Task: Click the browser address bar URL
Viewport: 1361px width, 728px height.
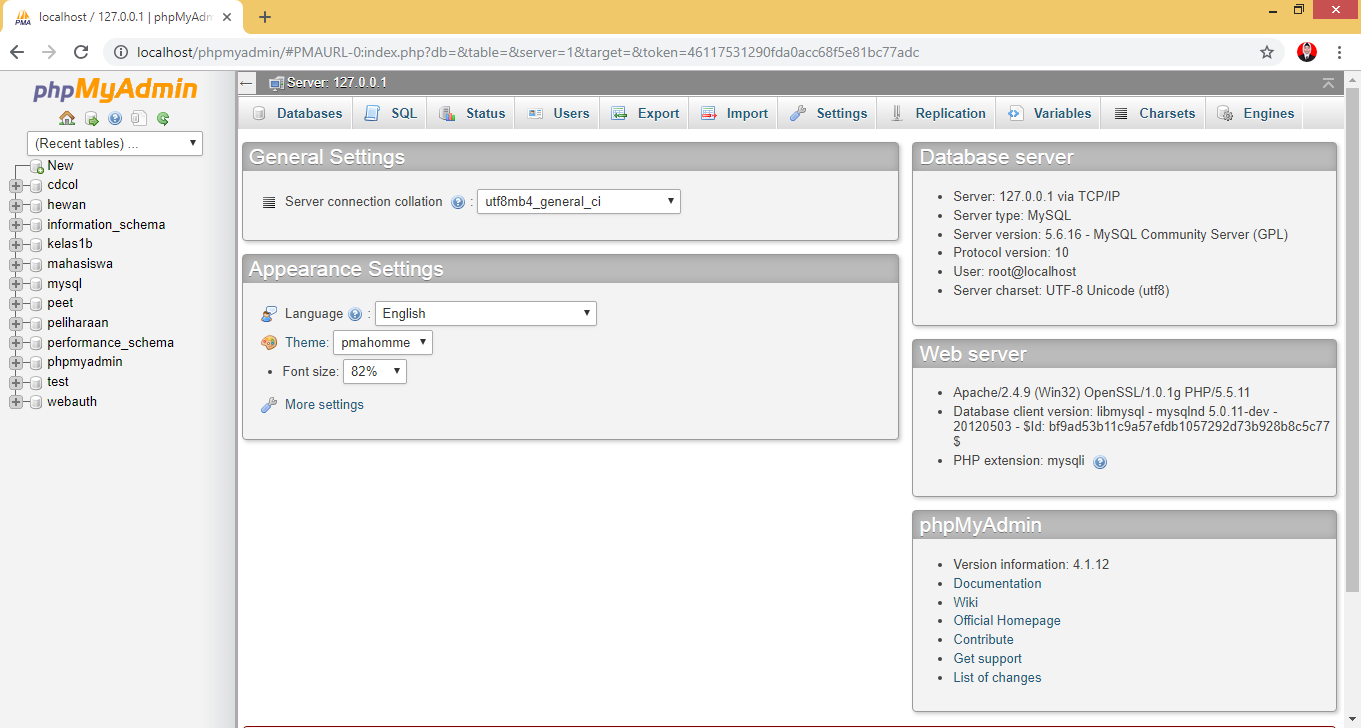Action: 528,52
